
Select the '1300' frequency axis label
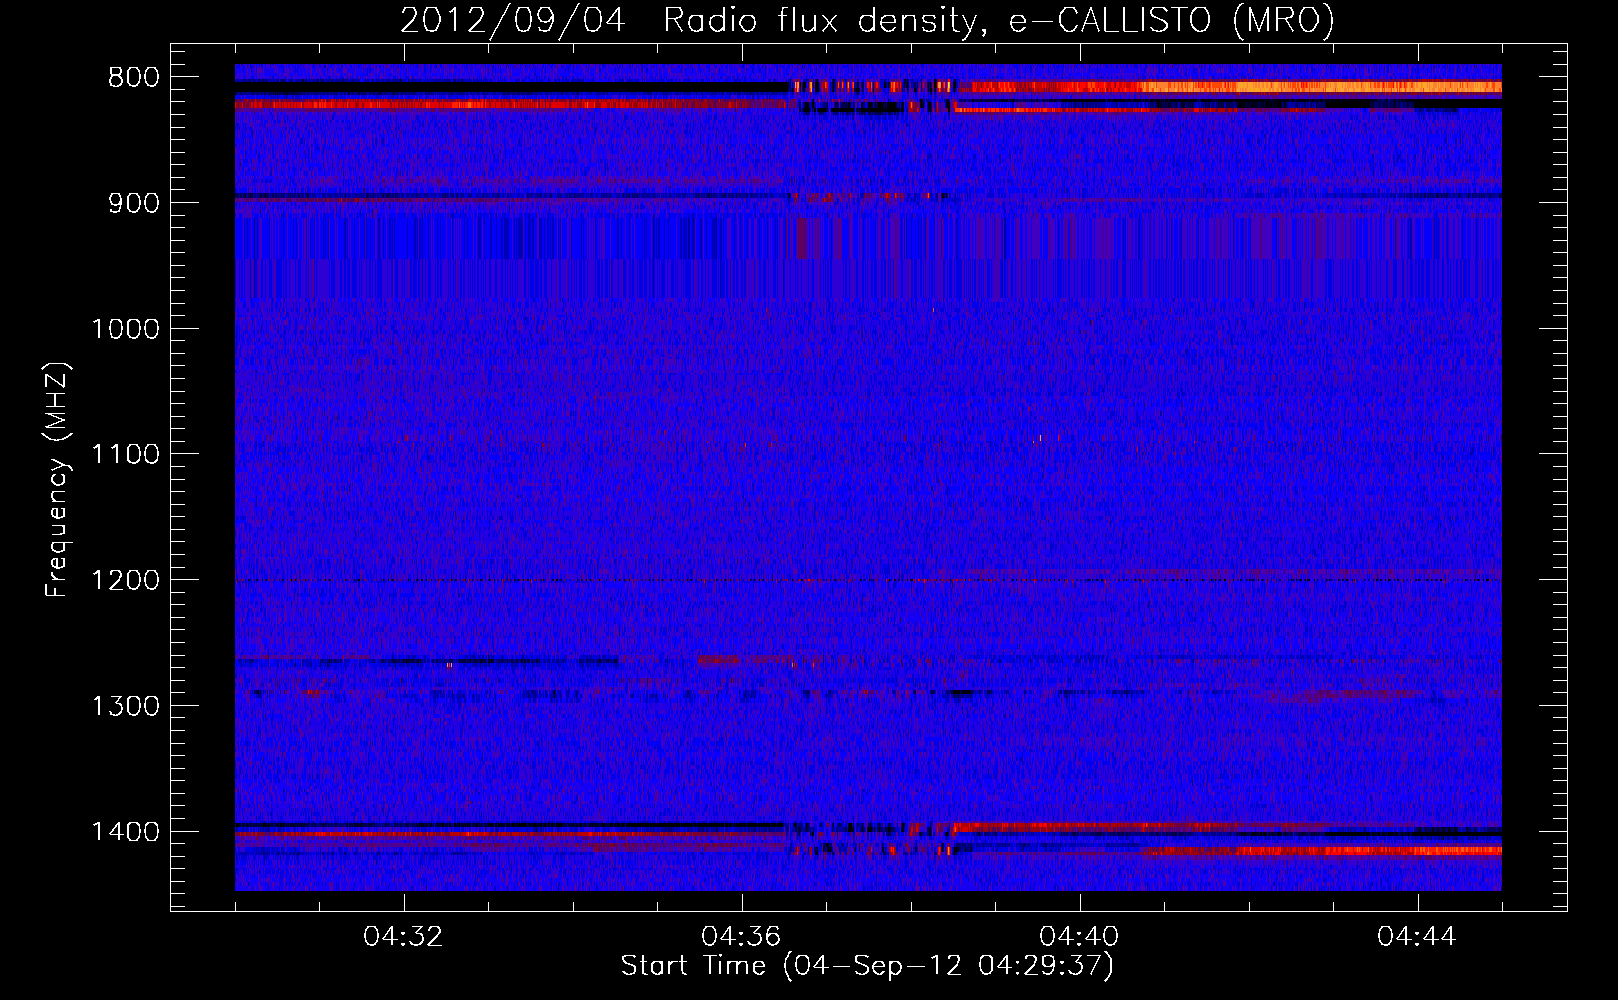(x=125, y=706)
